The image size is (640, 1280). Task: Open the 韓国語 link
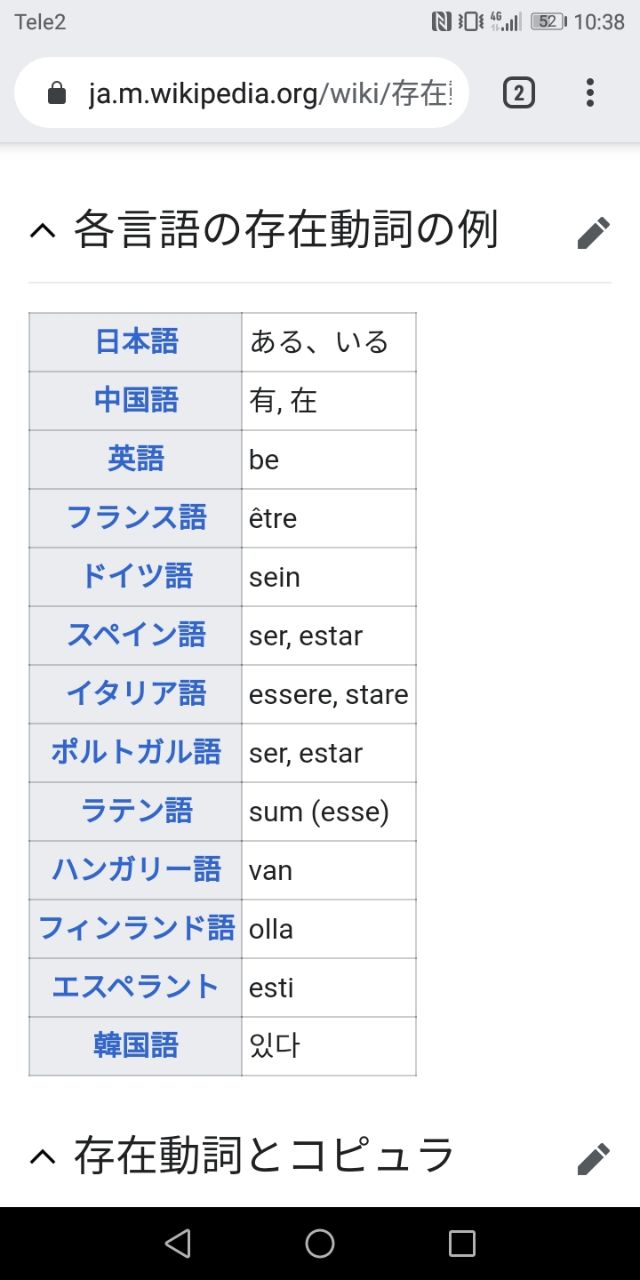pyautogui.click(x=136, y=1046)
